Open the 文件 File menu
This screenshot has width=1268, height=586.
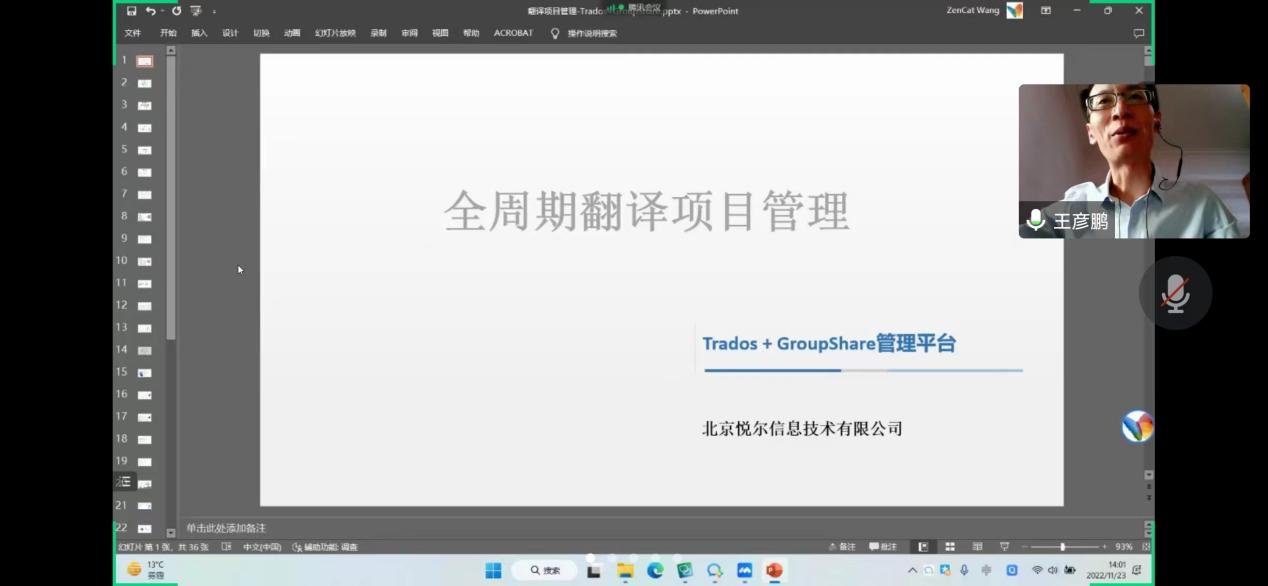pyautogui.click(x=132, y=33)
